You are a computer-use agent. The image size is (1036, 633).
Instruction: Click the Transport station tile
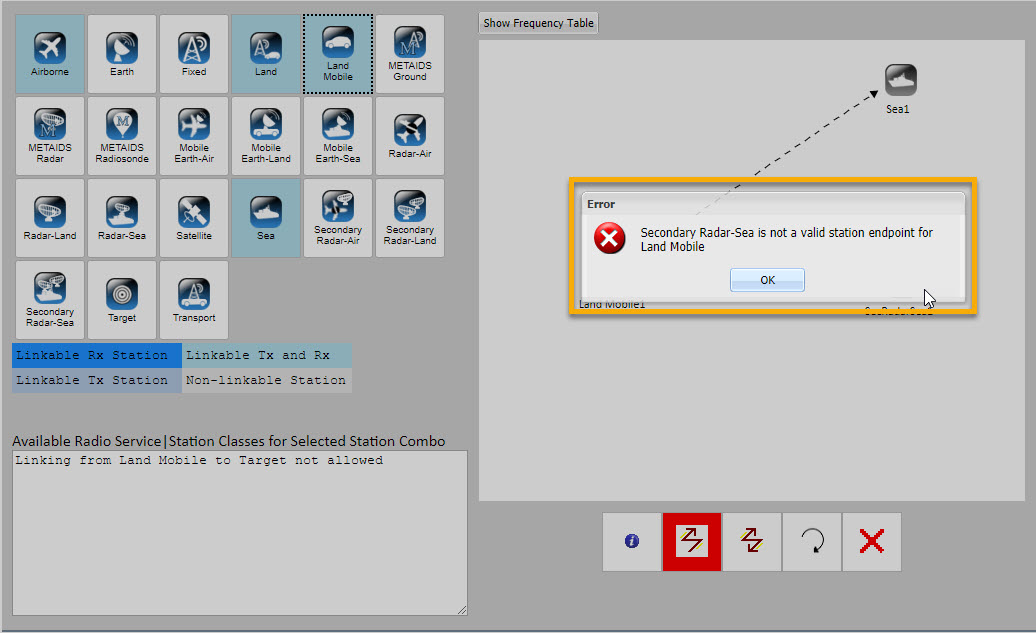click(194, 299)
